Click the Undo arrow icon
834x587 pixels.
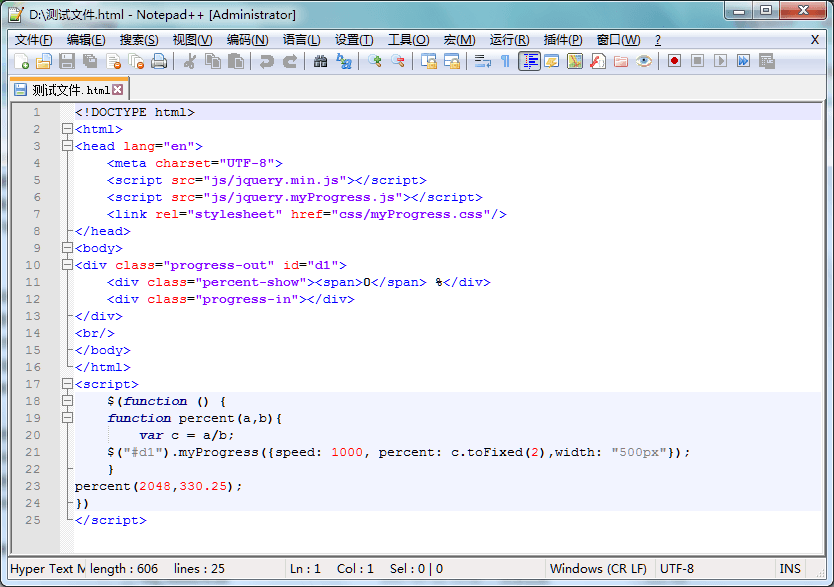266,62
